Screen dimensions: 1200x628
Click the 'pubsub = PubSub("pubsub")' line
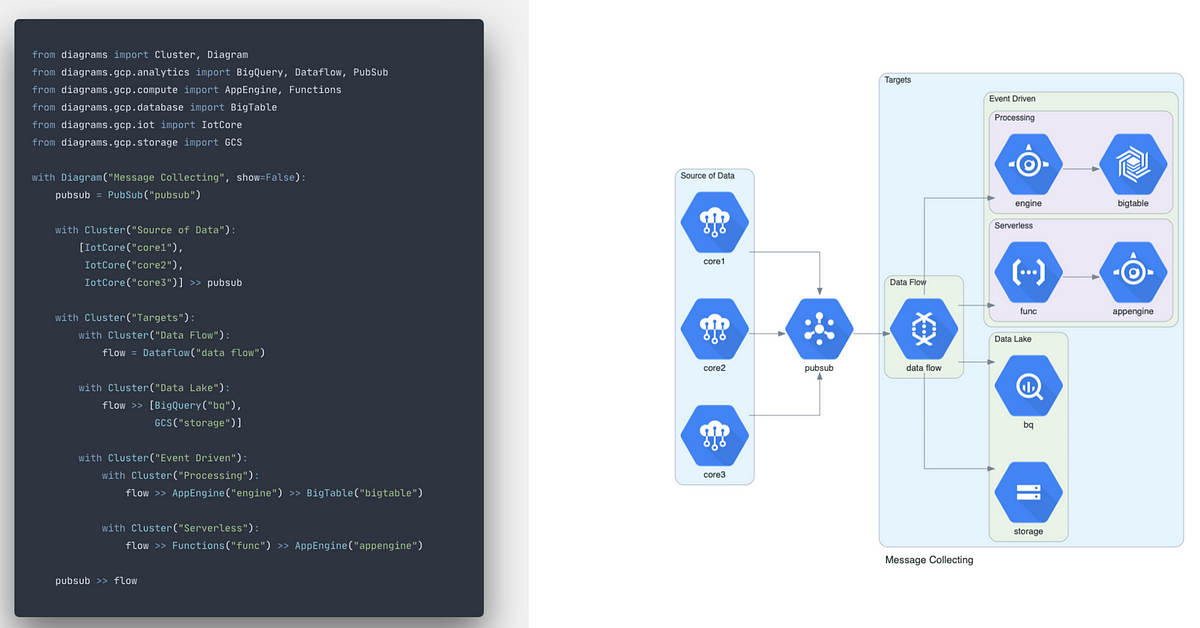click(x=128, y=195)
